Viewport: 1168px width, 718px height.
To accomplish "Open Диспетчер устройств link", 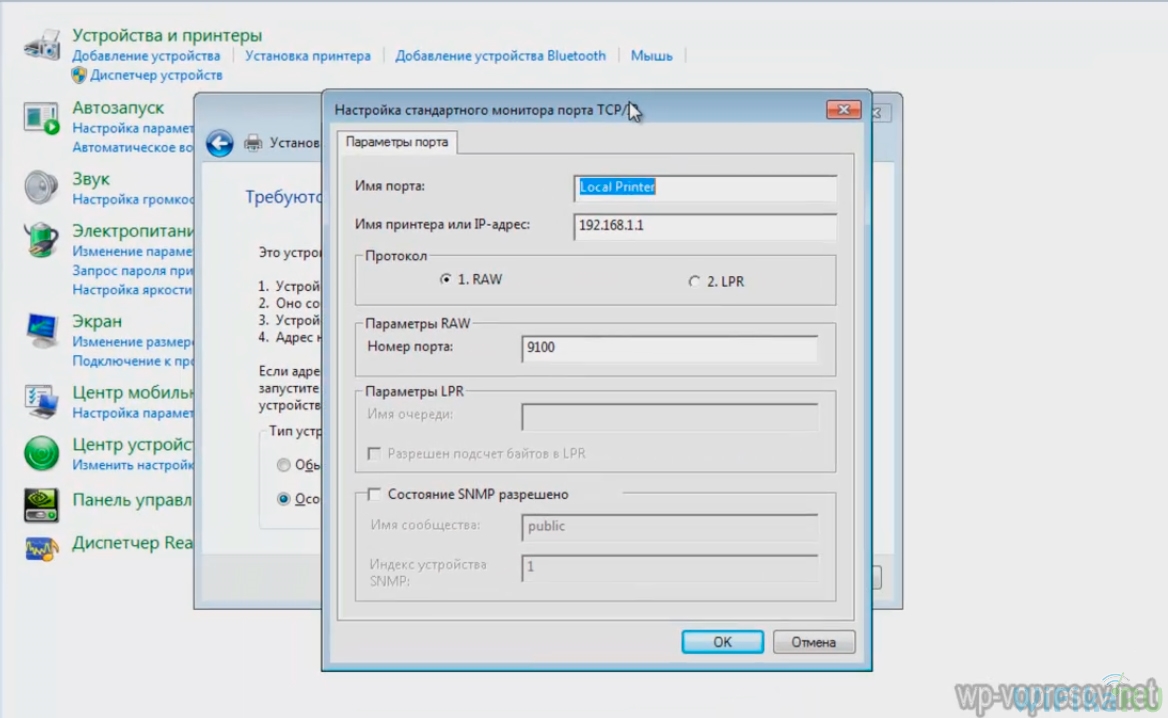I will tap(156, 75).
